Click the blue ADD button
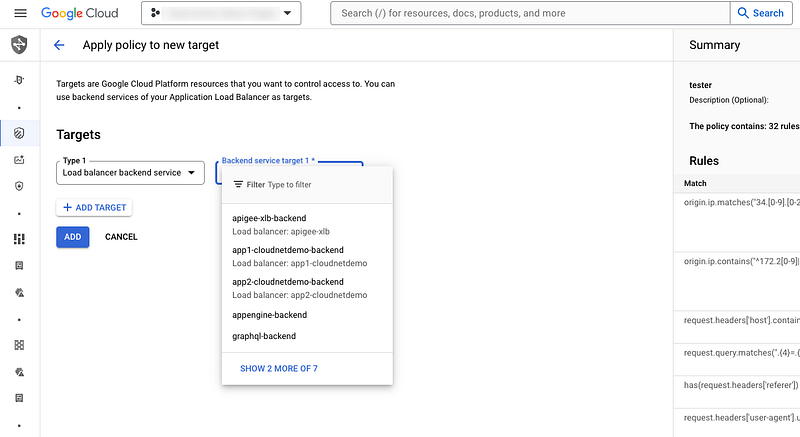The width and height of the screenshot is (800, 437). 72,237
